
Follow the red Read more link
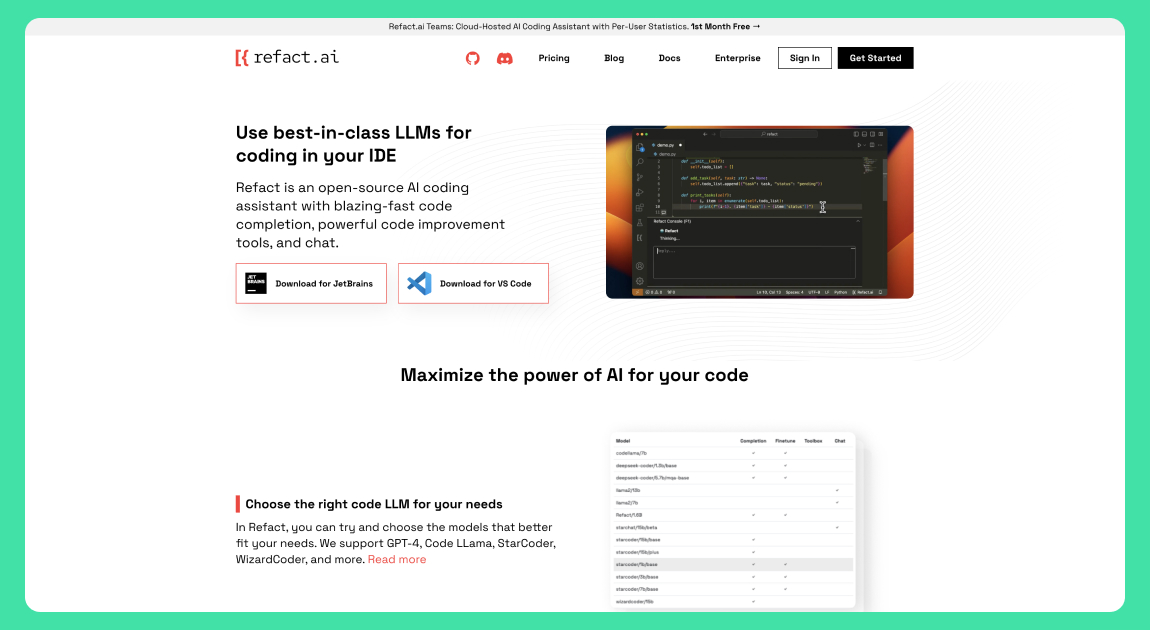coord(397,559)
